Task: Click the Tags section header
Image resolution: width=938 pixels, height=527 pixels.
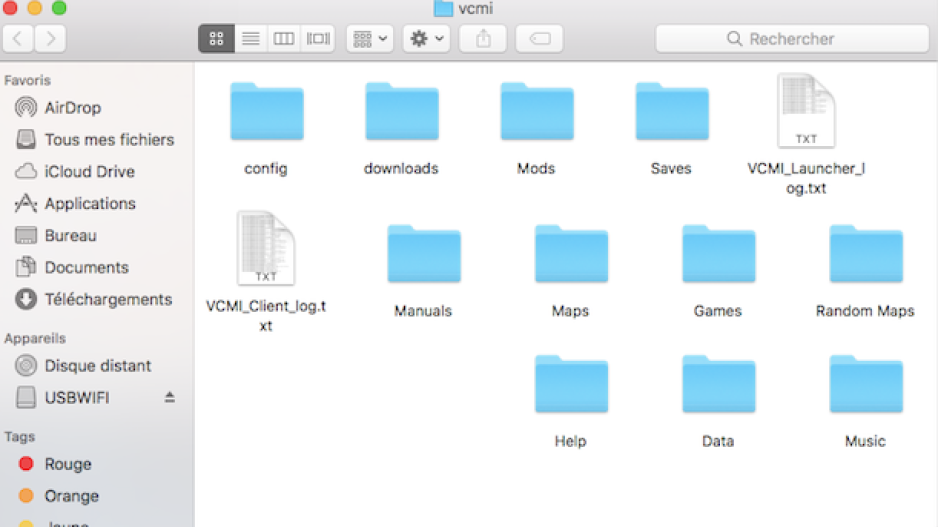Action: [20, 437]
